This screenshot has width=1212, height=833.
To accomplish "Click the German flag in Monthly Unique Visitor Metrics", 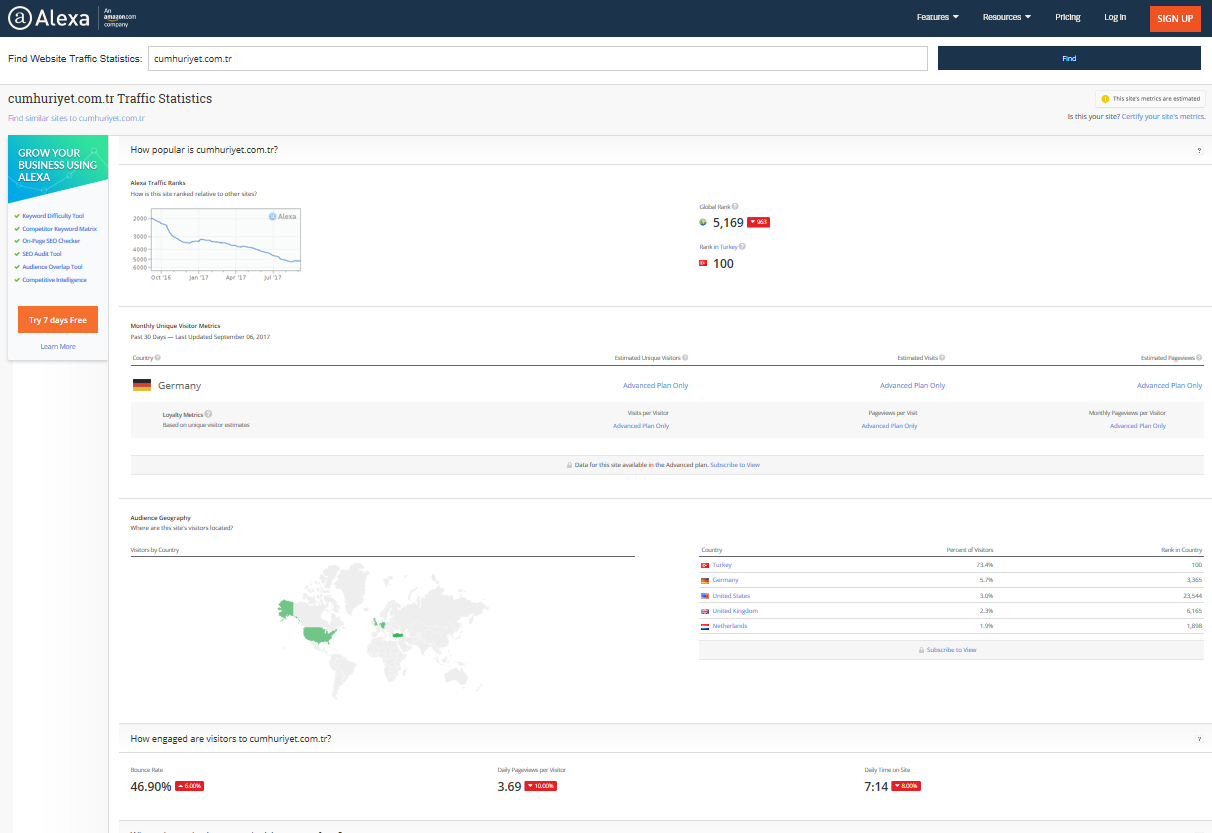I will coord(142,385).
